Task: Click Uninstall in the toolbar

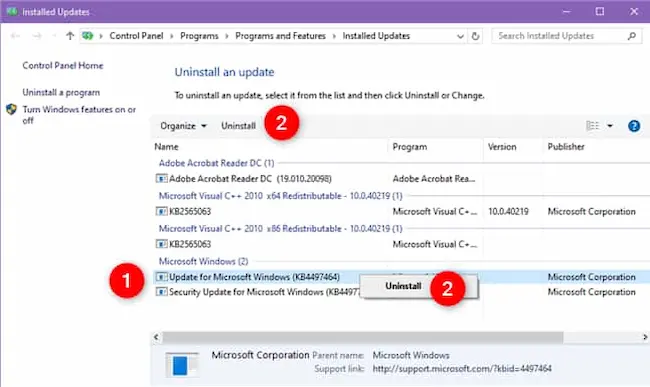Action: [238, 126]
